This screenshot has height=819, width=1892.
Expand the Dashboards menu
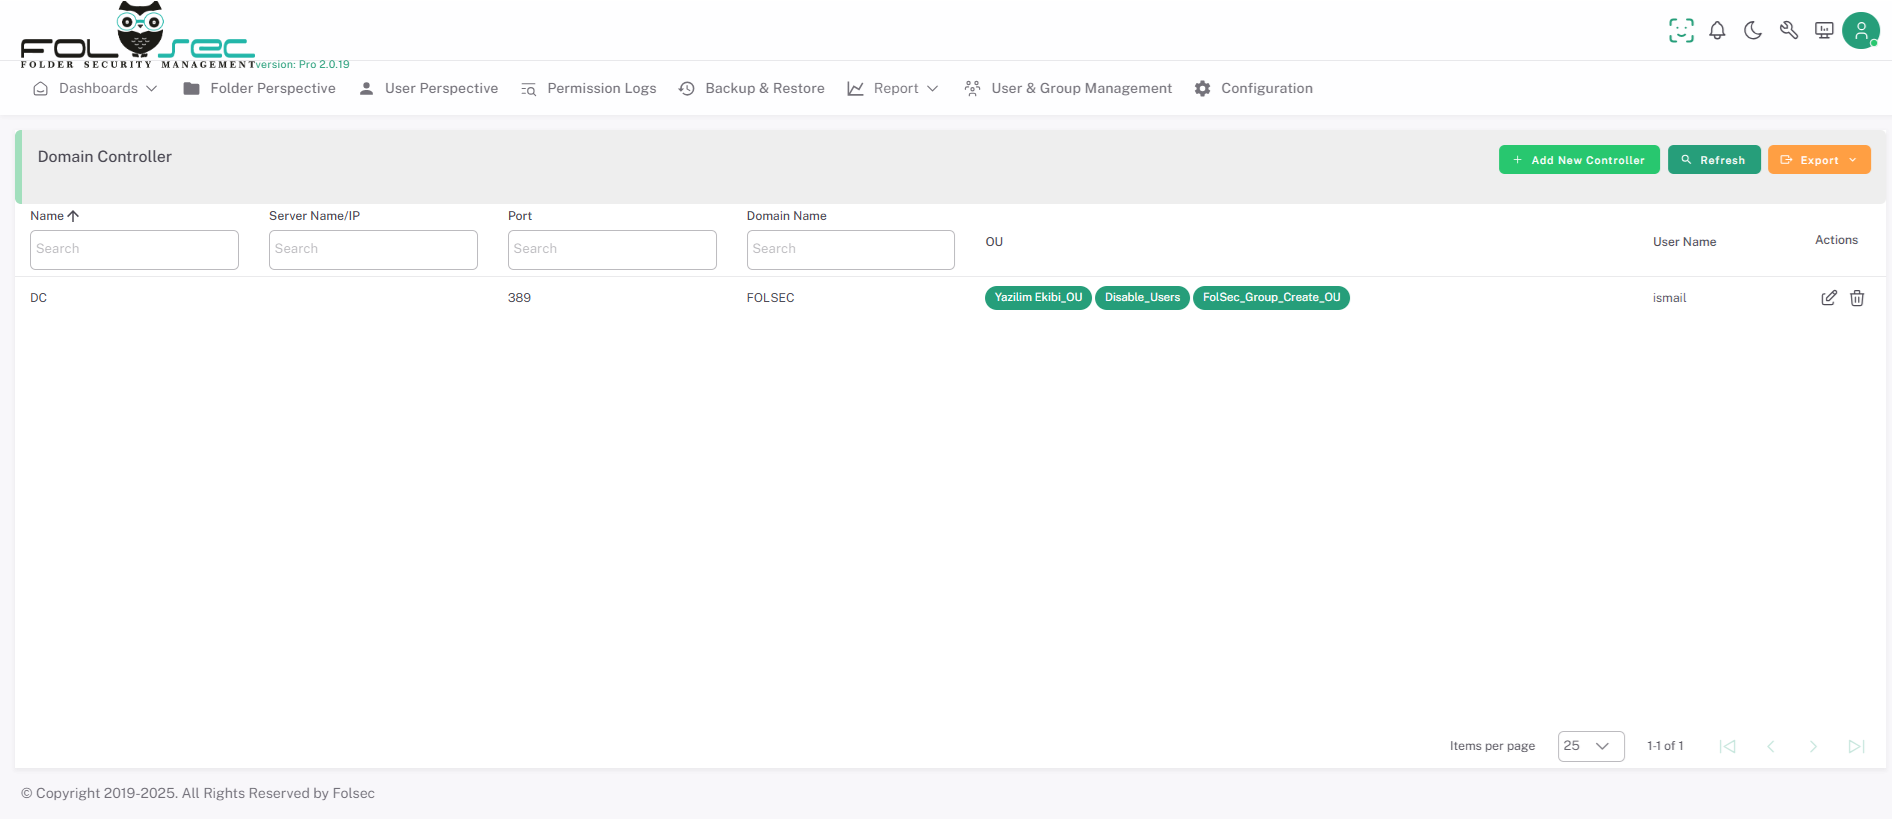96,89
